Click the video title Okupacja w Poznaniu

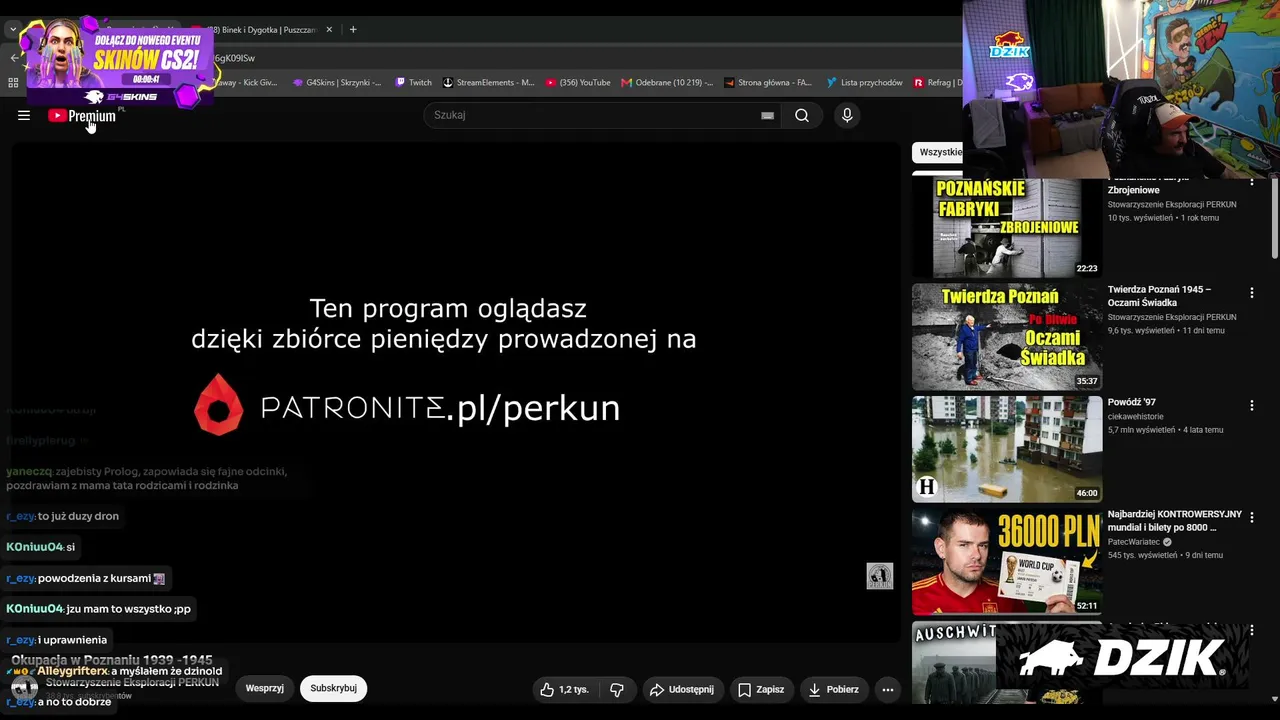coord(112,661)
